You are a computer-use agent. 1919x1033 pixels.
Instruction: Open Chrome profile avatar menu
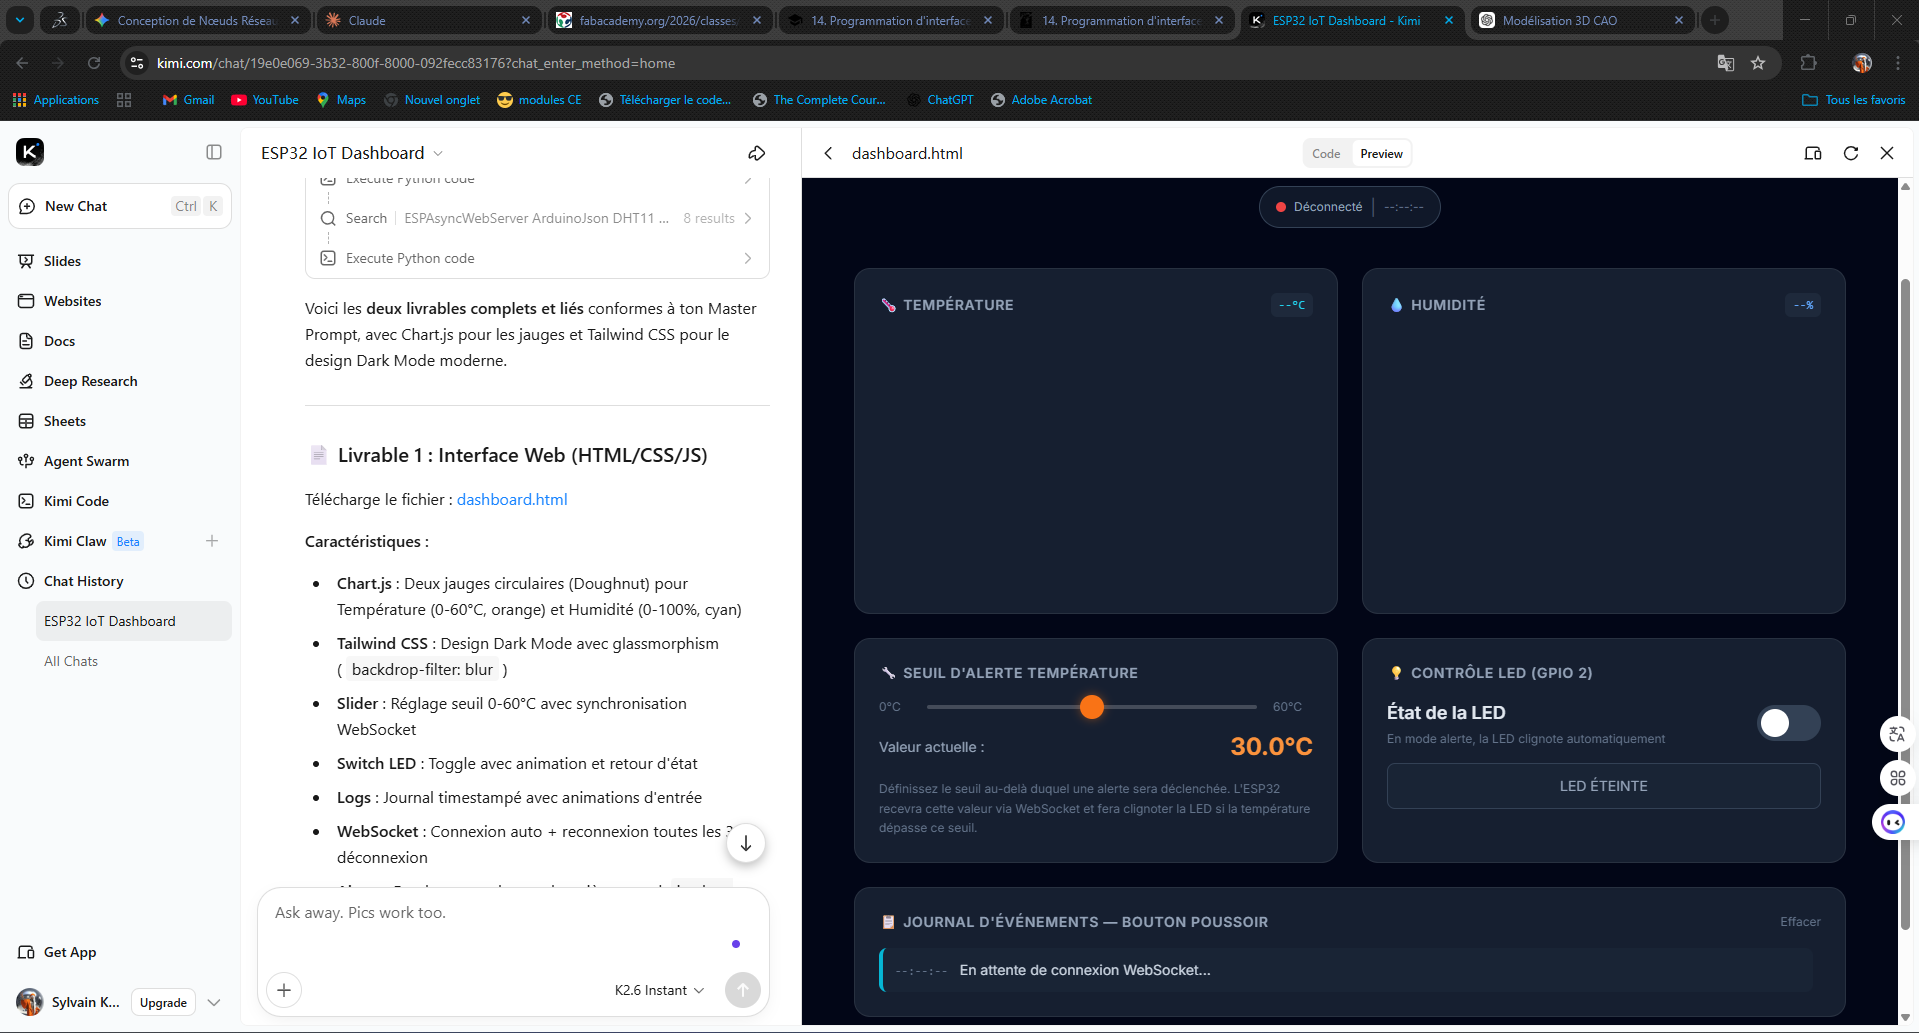(1861, 63)
